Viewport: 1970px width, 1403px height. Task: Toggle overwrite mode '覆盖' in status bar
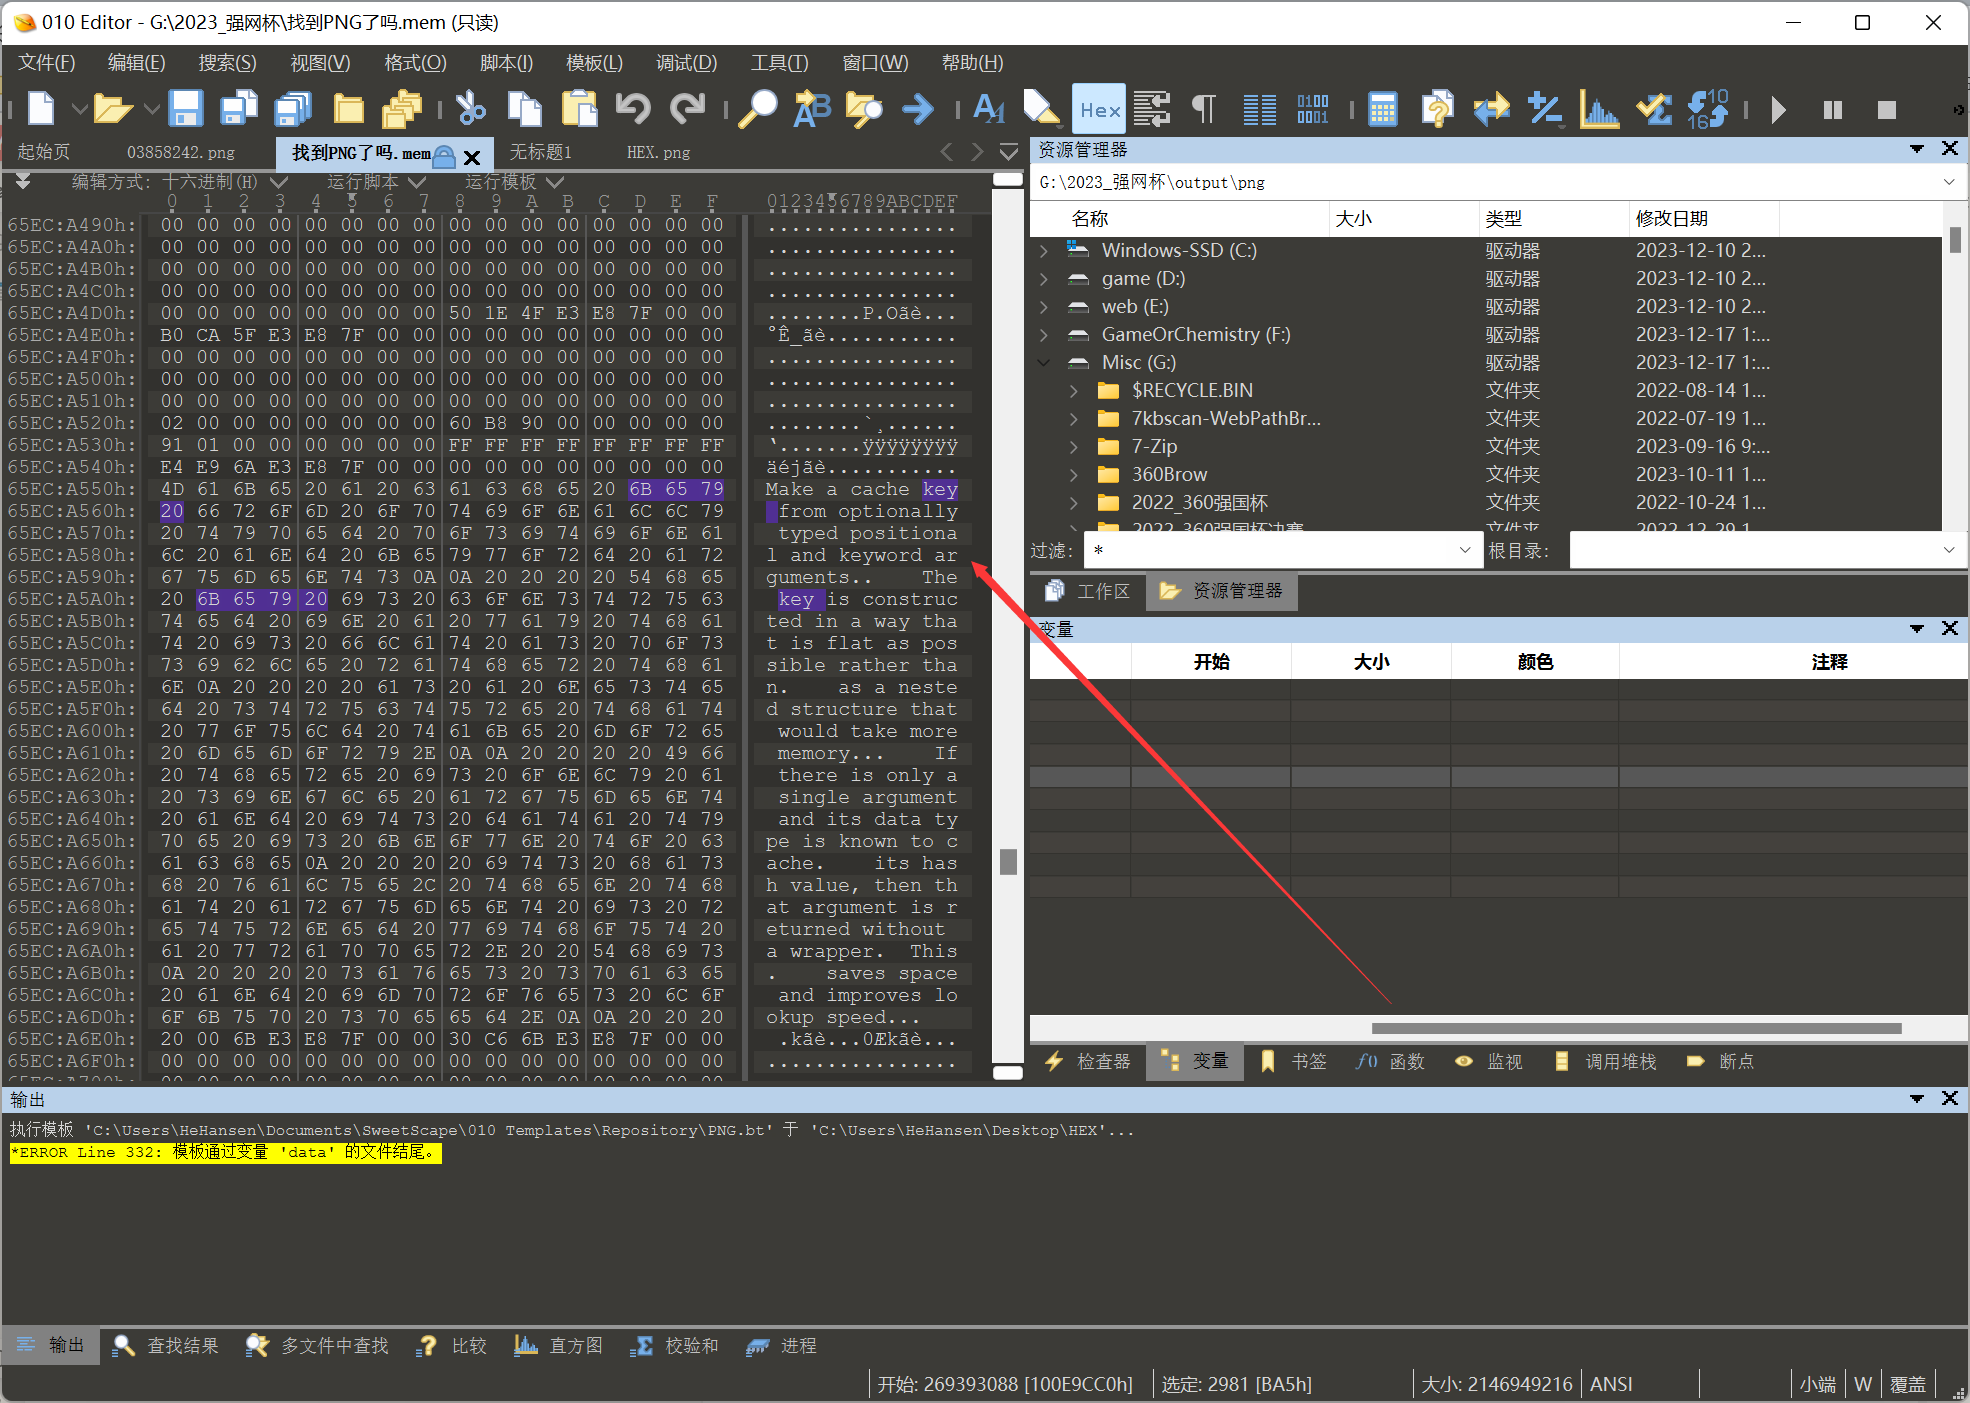click(x=1908, y=1384)
